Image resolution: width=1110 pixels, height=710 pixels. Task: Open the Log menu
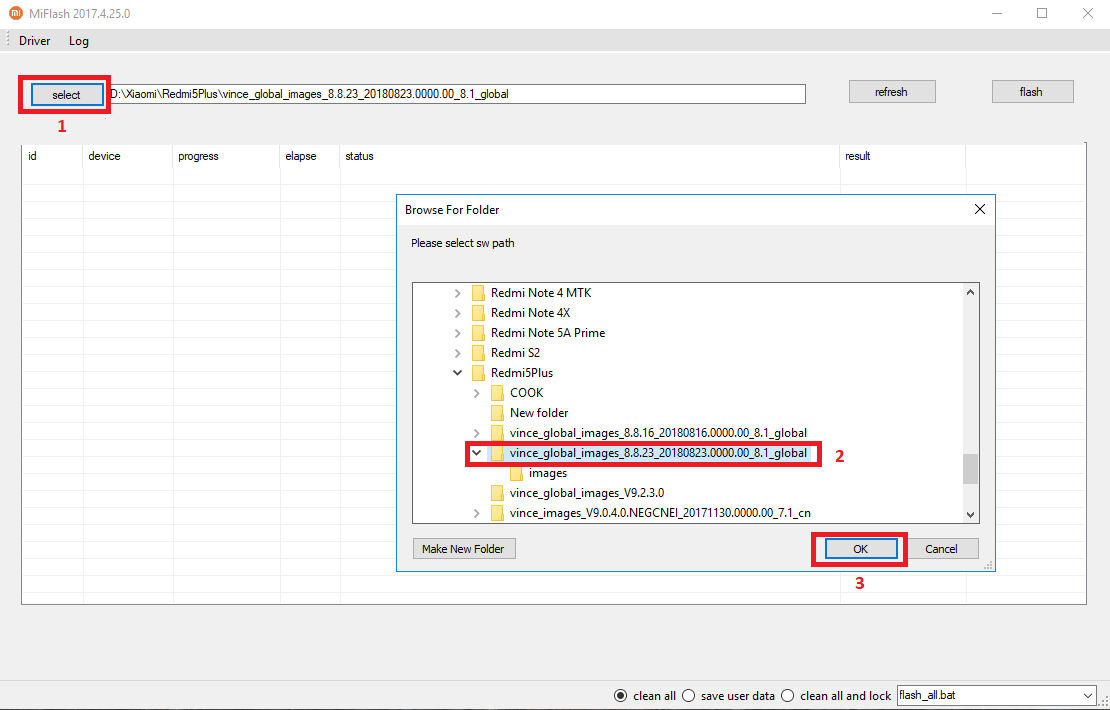click(79, 41)
